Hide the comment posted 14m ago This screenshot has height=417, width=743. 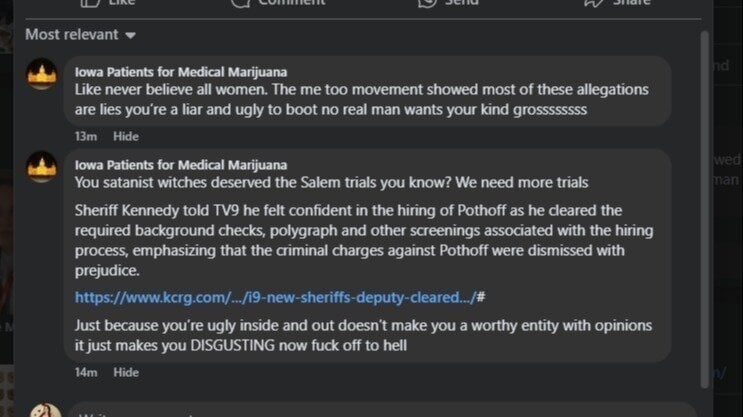(125, 372)
